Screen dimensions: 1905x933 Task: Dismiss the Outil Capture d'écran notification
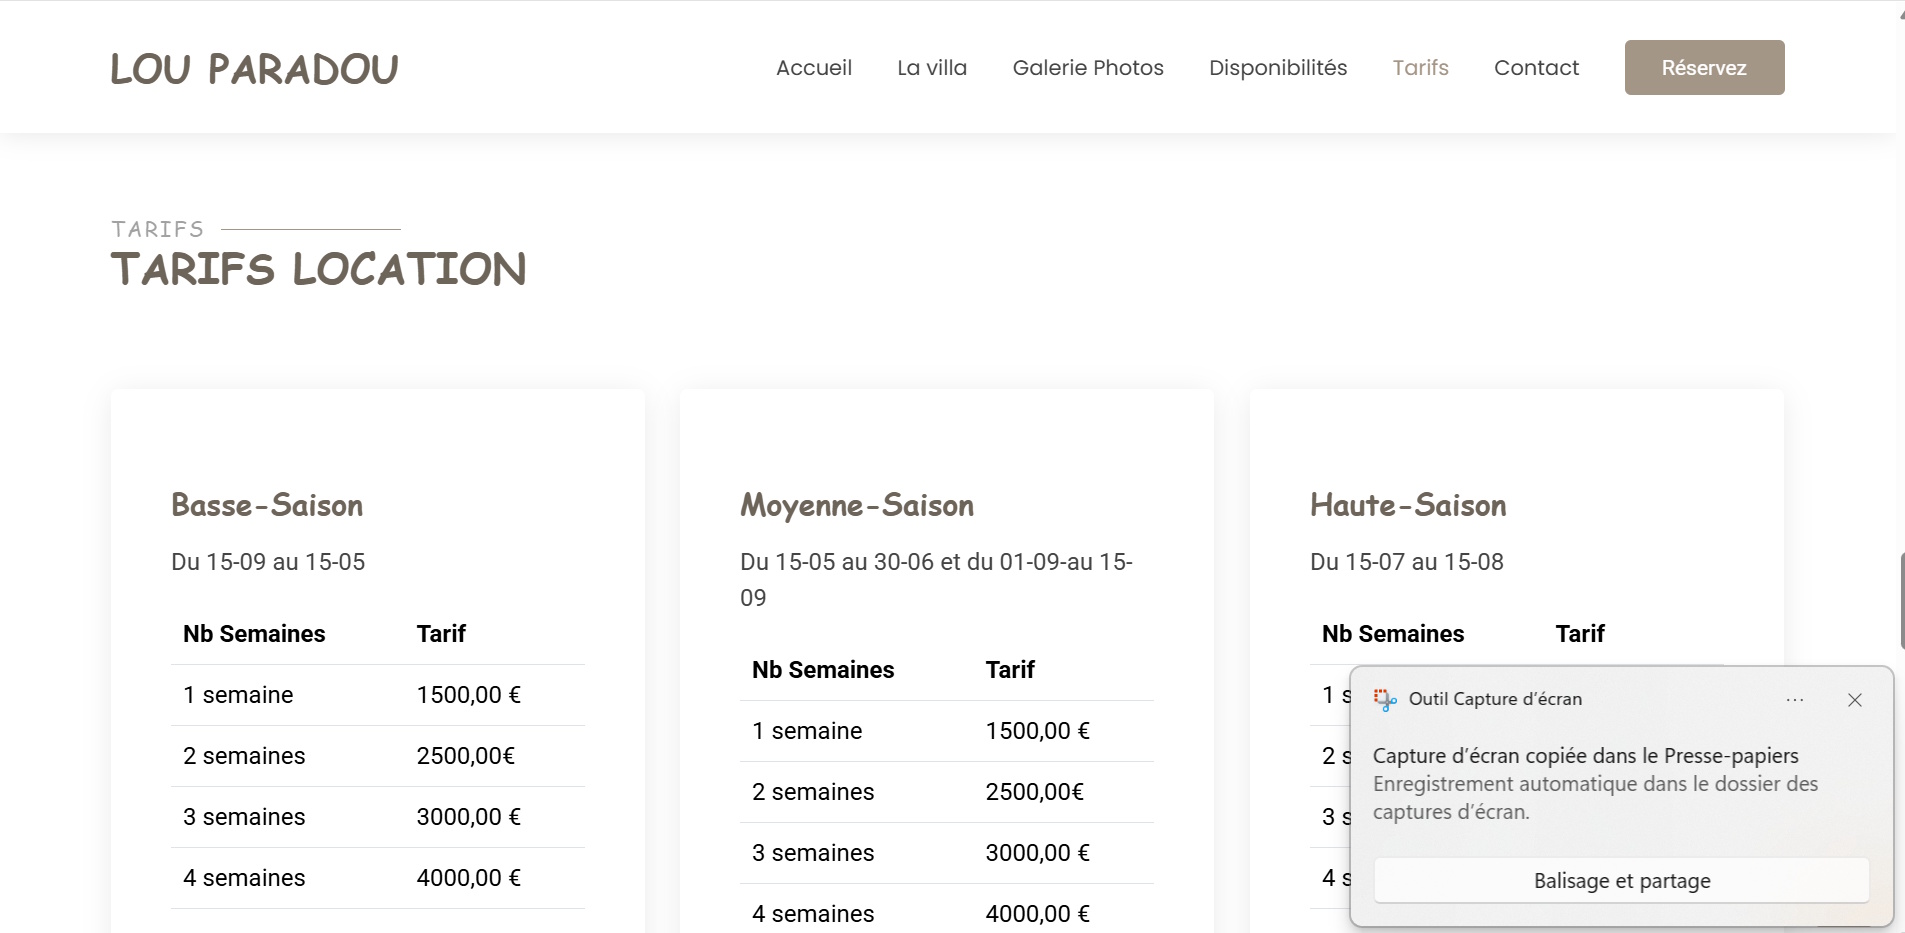[1854, 700]
